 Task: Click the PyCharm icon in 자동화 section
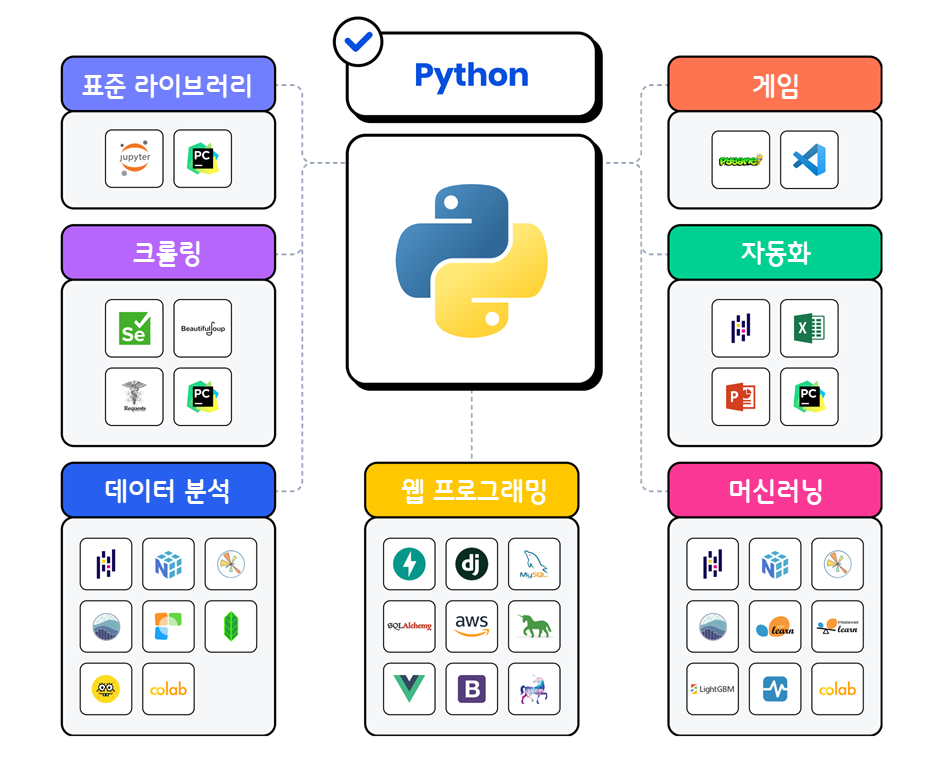(x=809, y=397)
